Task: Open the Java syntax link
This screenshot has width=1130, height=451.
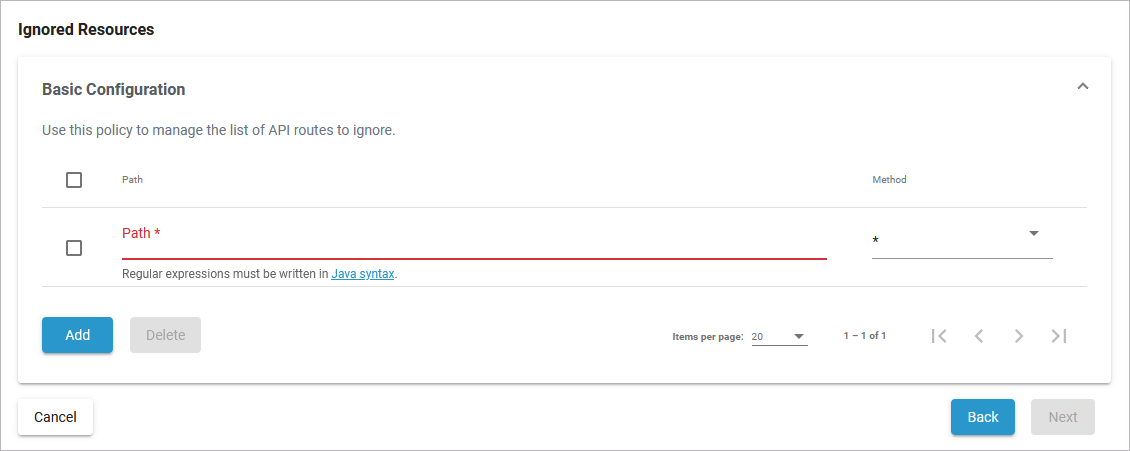Action: click(x=363, y=273)
